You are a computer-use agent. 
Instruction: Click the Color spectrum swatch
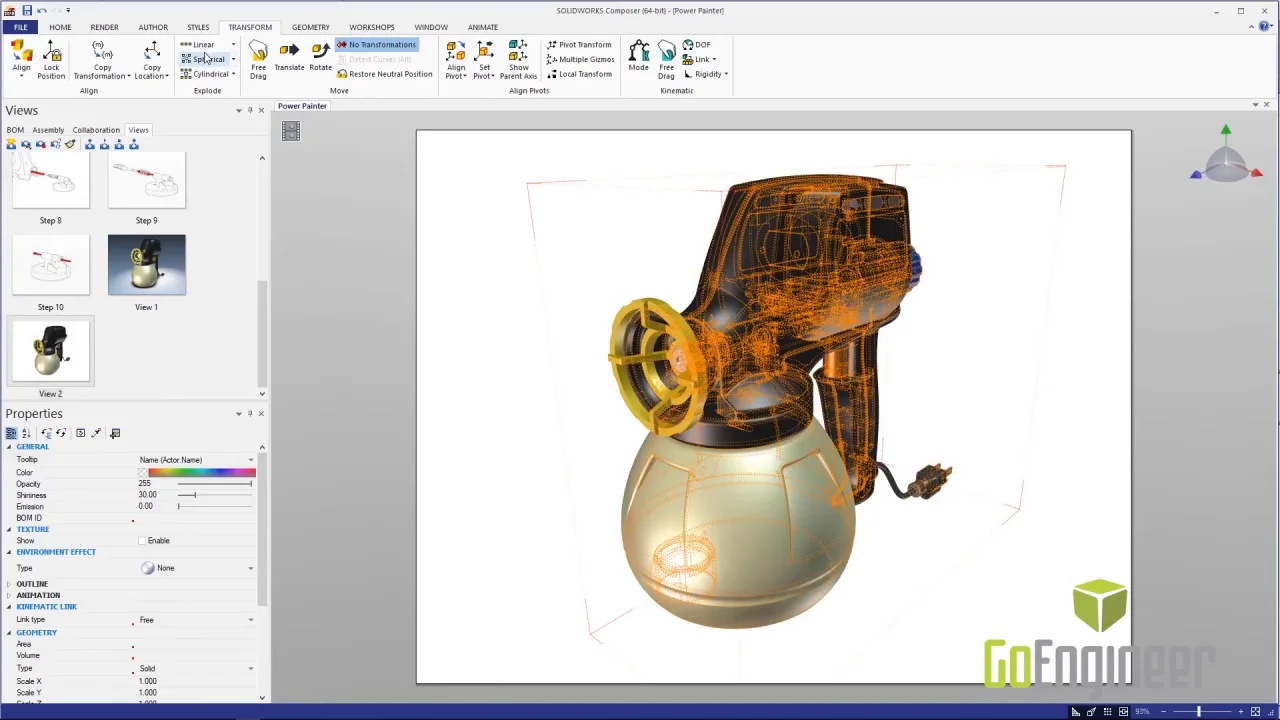click(201, 472)
